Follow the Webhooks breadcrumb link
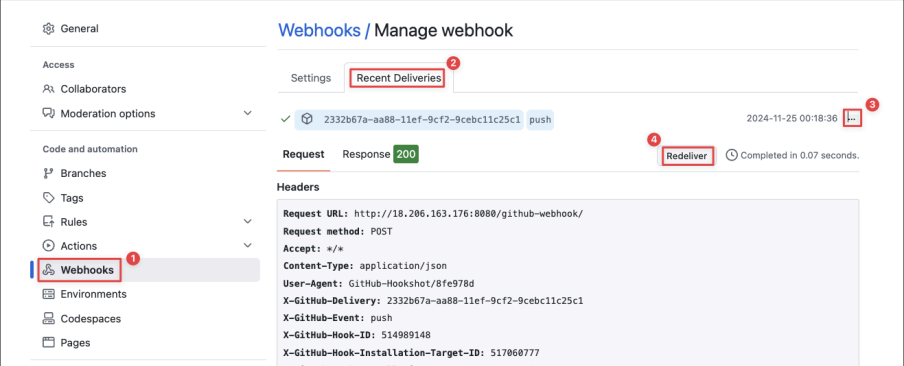The image size is (904, 366). (x=319, y=30)
